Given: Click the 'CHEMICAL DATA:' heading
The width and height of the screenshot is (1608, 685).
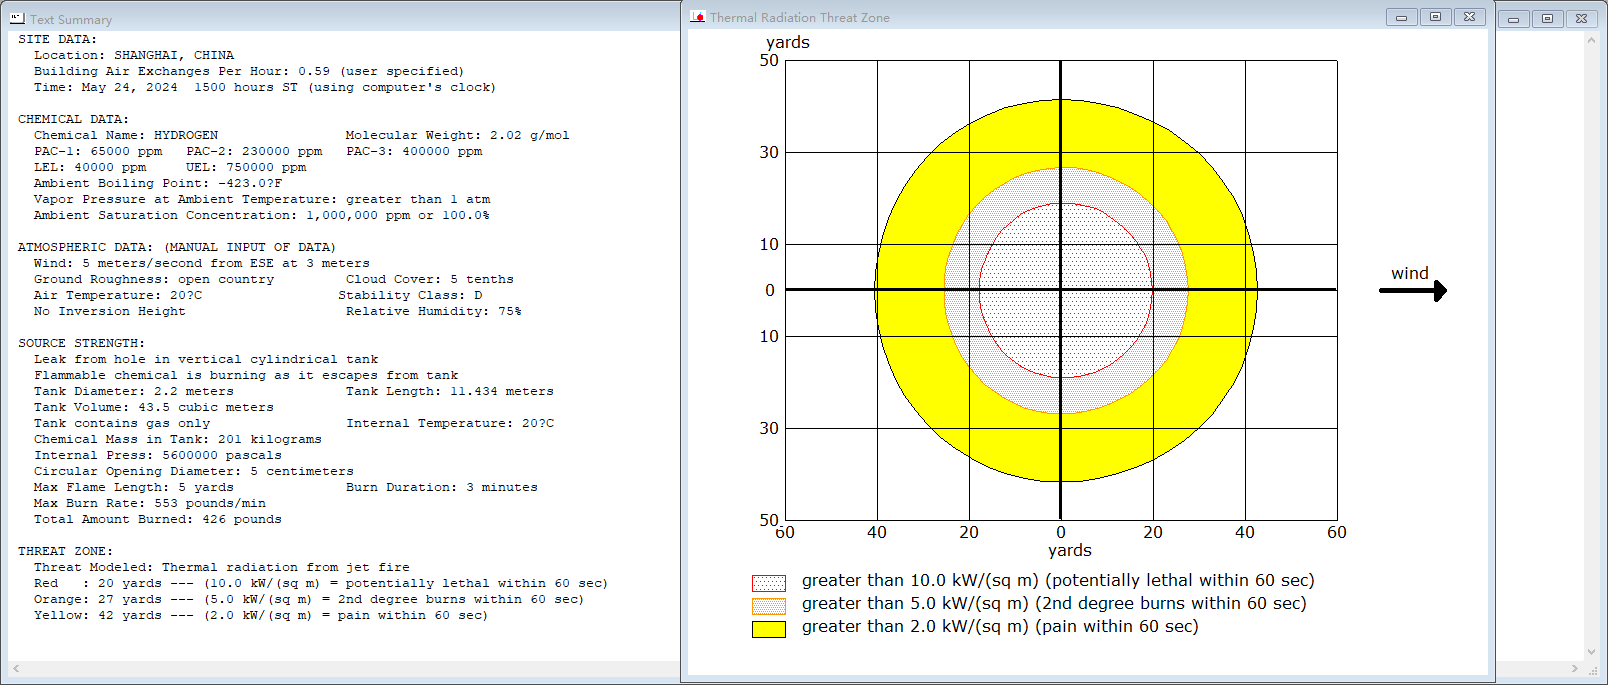Looking at the screenshot, I should pos(74,119).
